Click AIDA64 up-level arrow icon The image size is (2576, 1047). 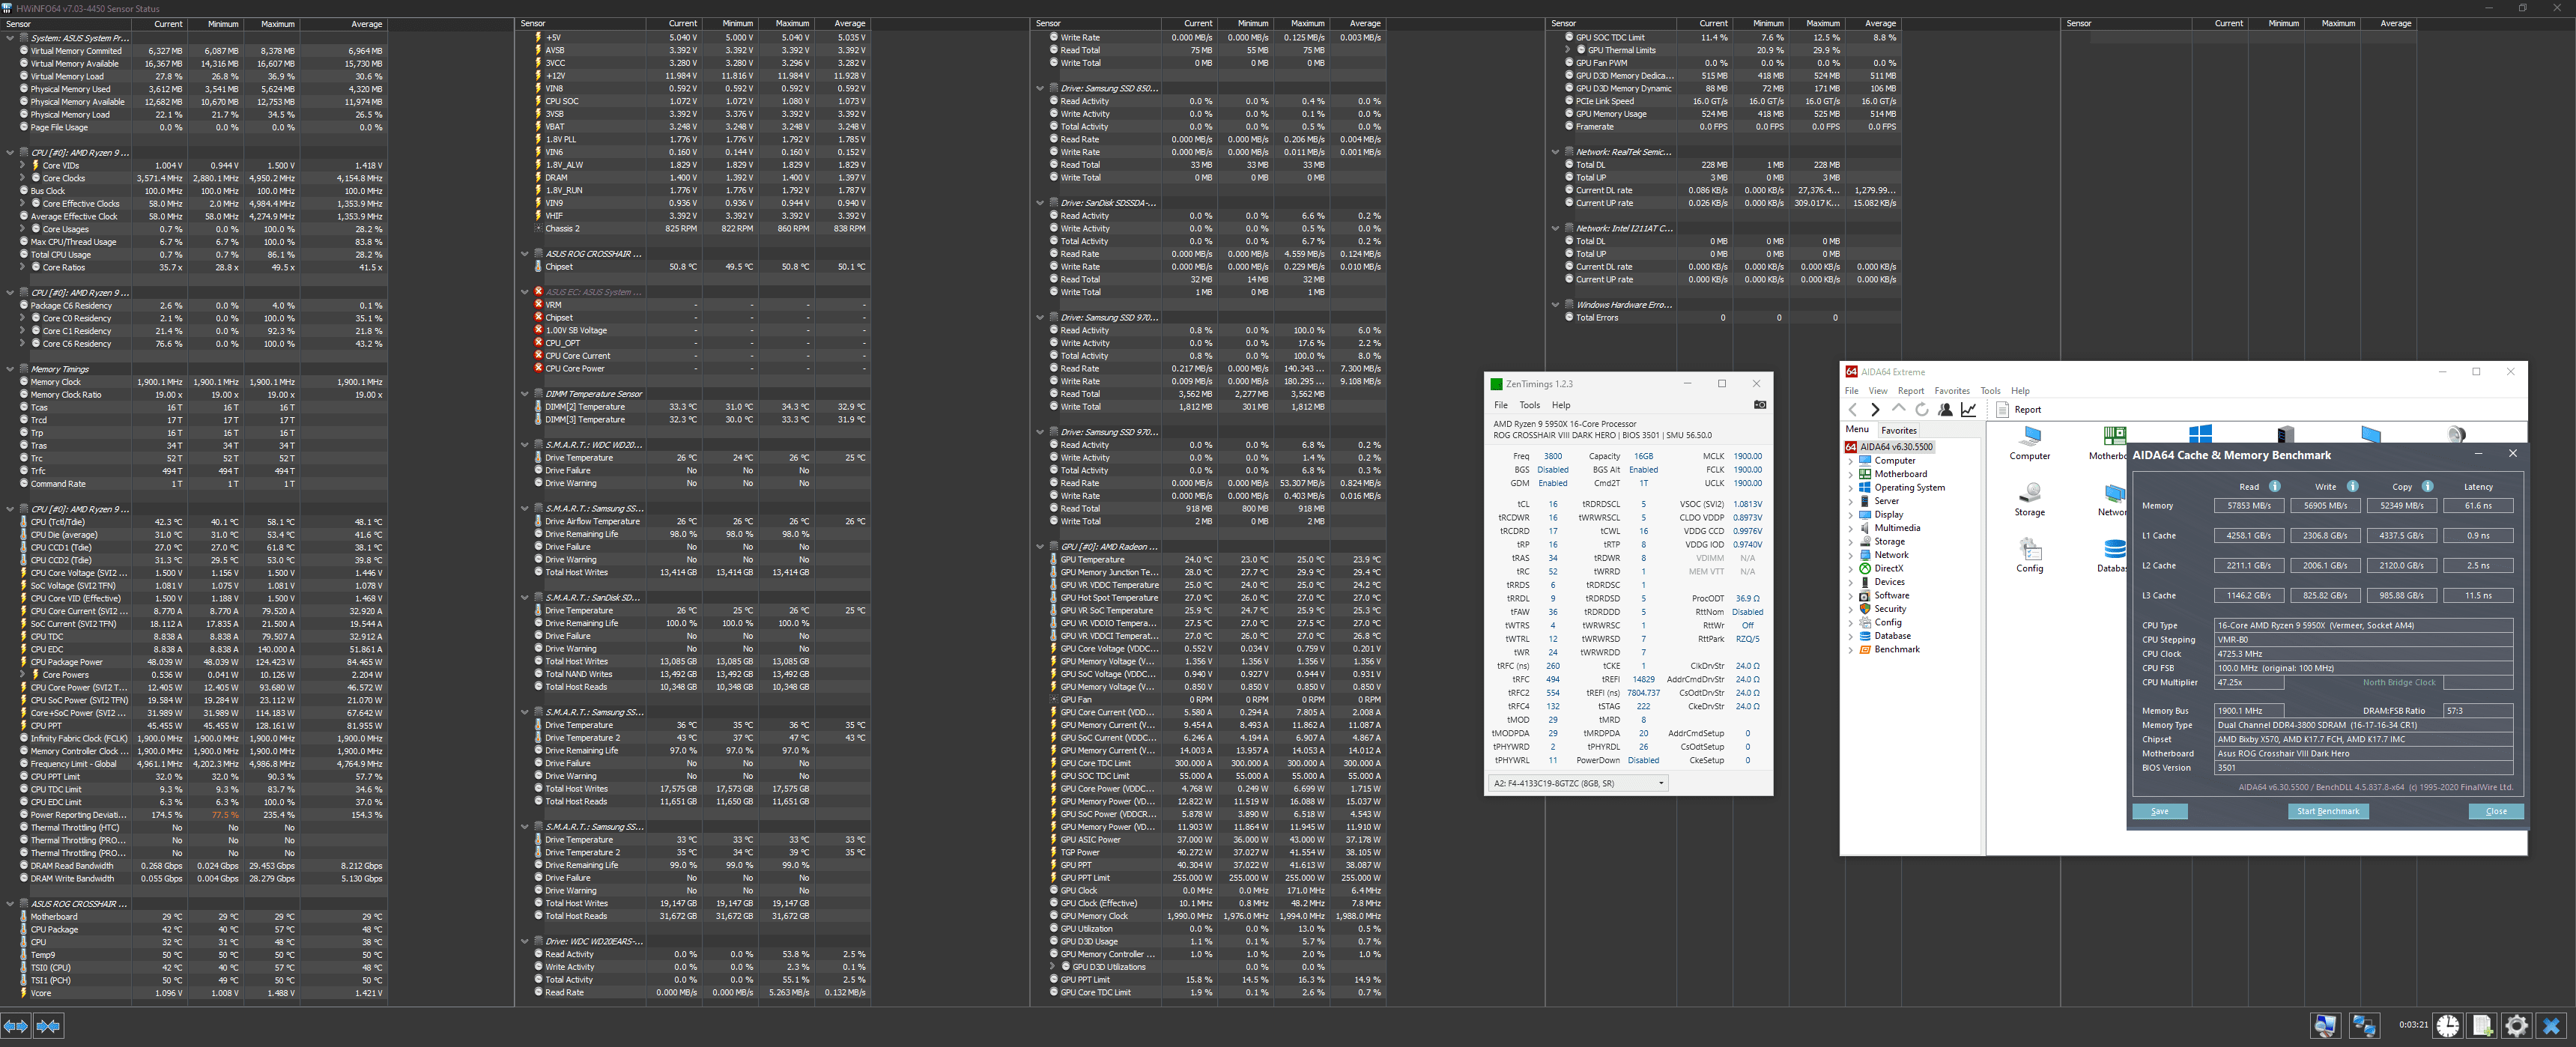pyautogui.click(x=1898, y=409)
